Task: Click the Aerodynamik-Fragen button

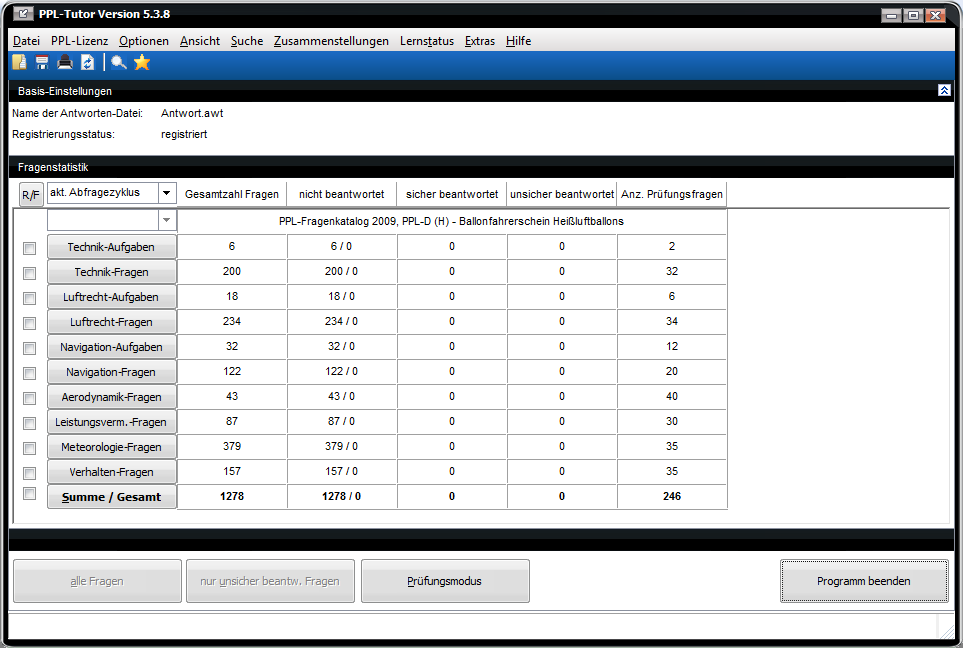Action: tap(111, 397)
